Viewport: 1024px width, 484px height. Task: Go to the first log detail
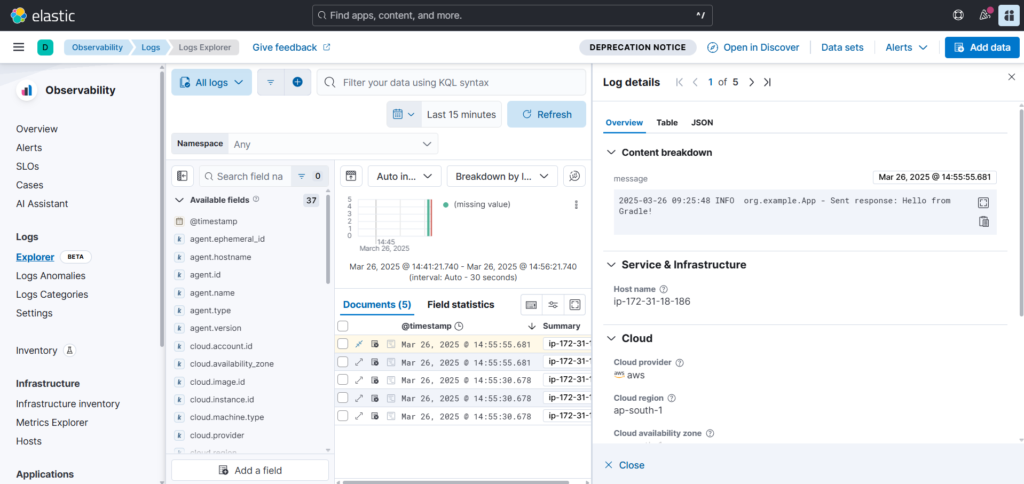click(679, 82)
